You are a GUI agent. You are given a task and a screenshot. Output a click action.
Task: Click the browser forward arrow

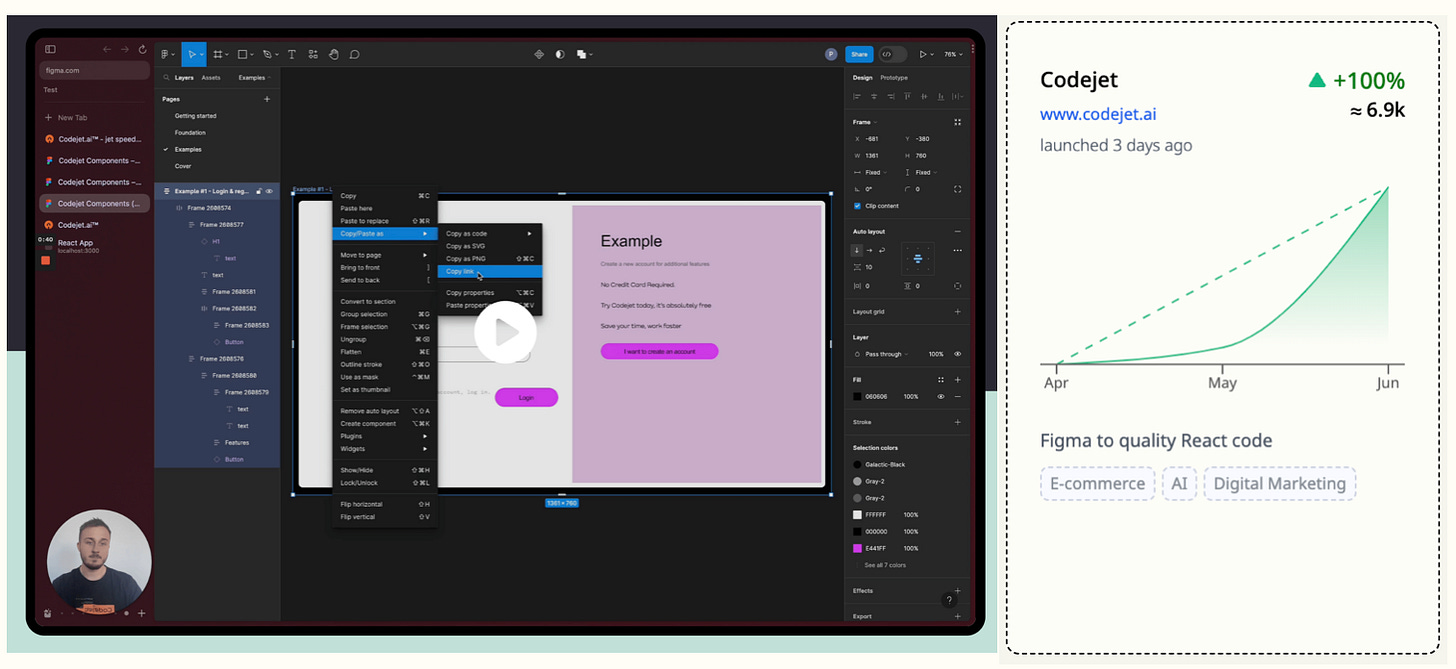pos(125,49)
